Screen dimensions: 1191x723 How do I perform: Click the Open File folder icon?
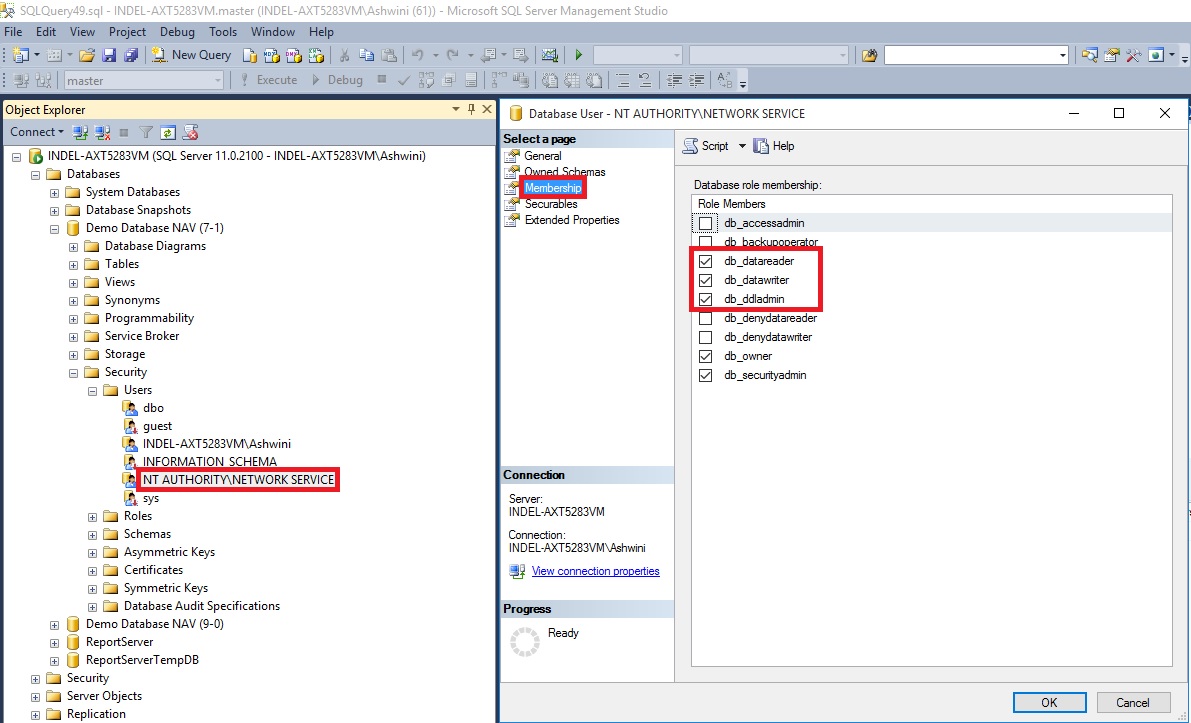[87, 55]
